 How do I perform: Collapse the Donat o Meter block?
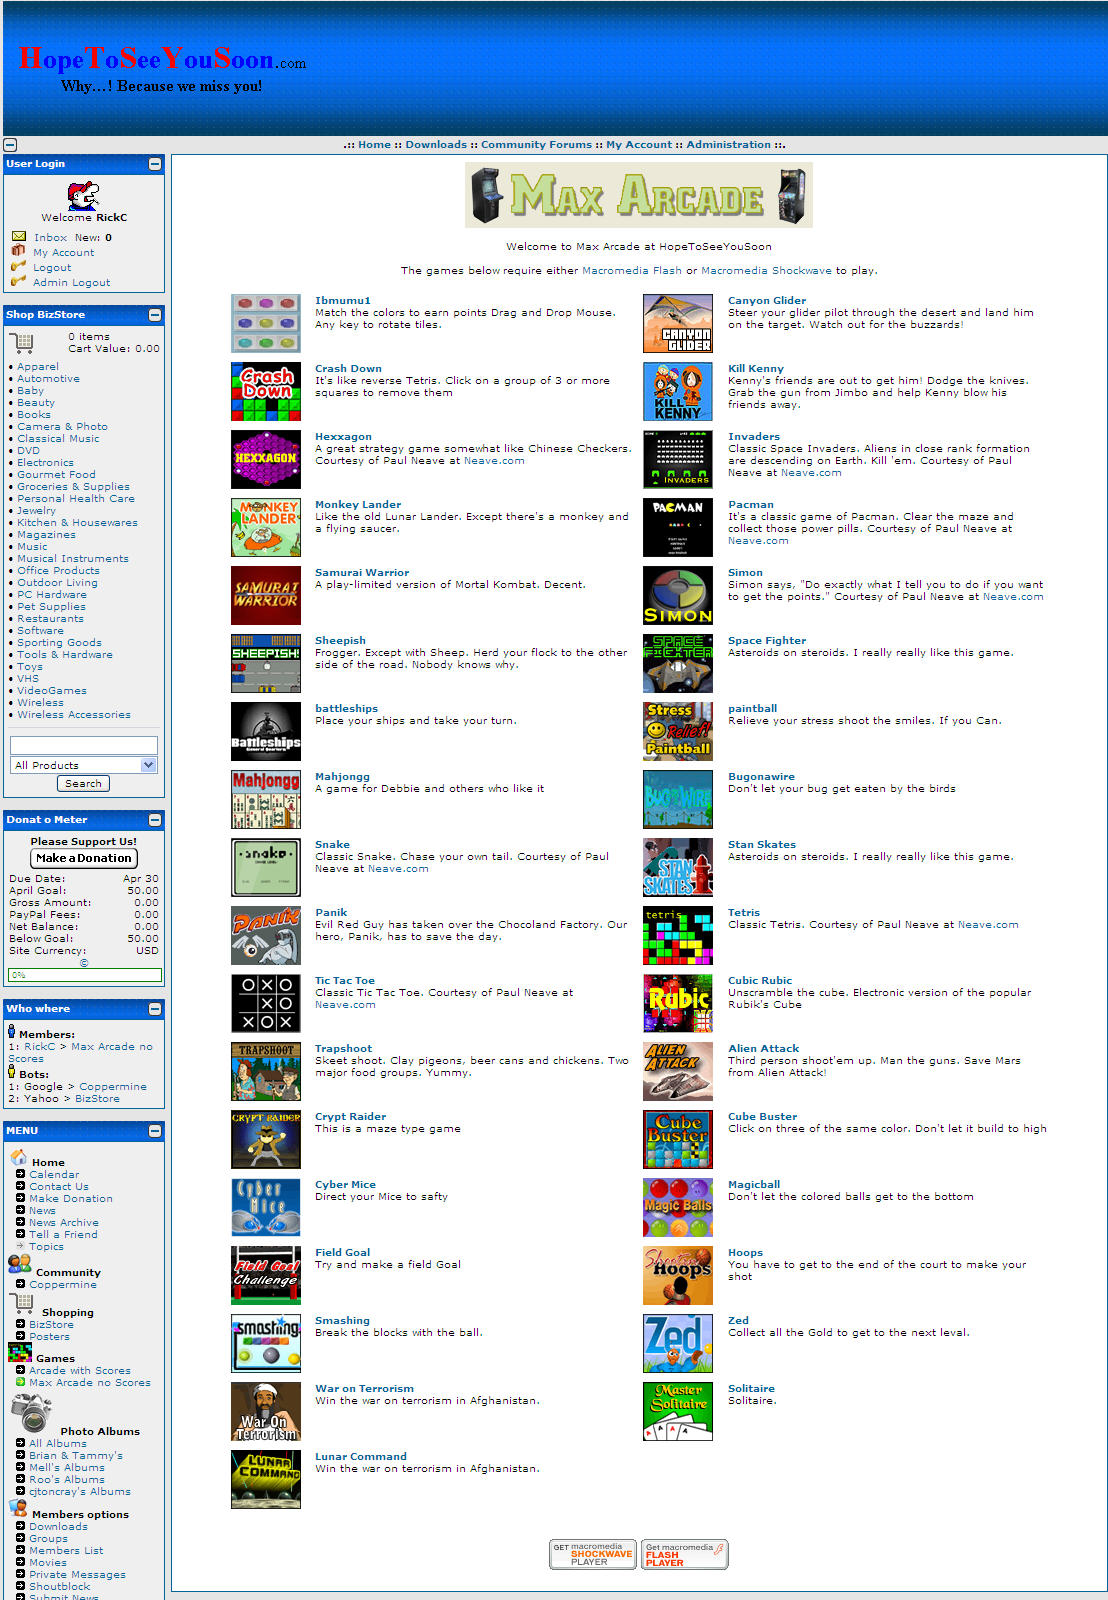click(155, 820)
